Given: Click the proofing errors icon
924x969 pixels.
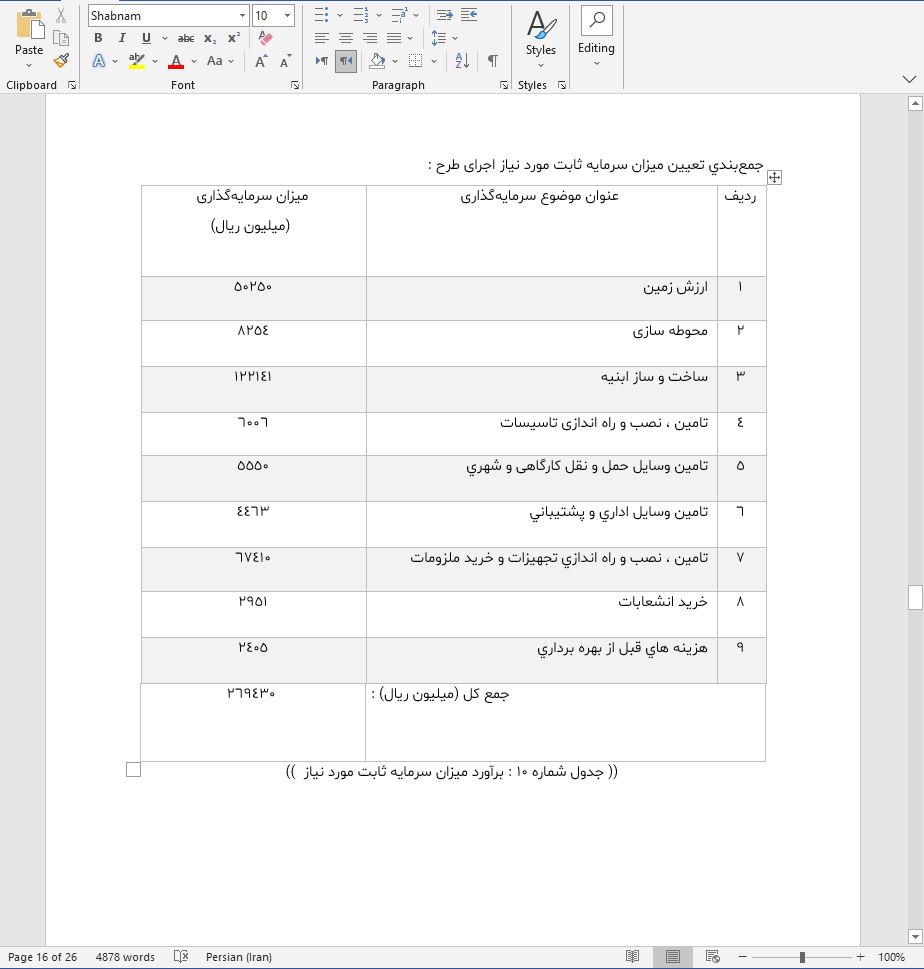Looking at the screenshot, I should pyautogui.click(x=180, y=957).
